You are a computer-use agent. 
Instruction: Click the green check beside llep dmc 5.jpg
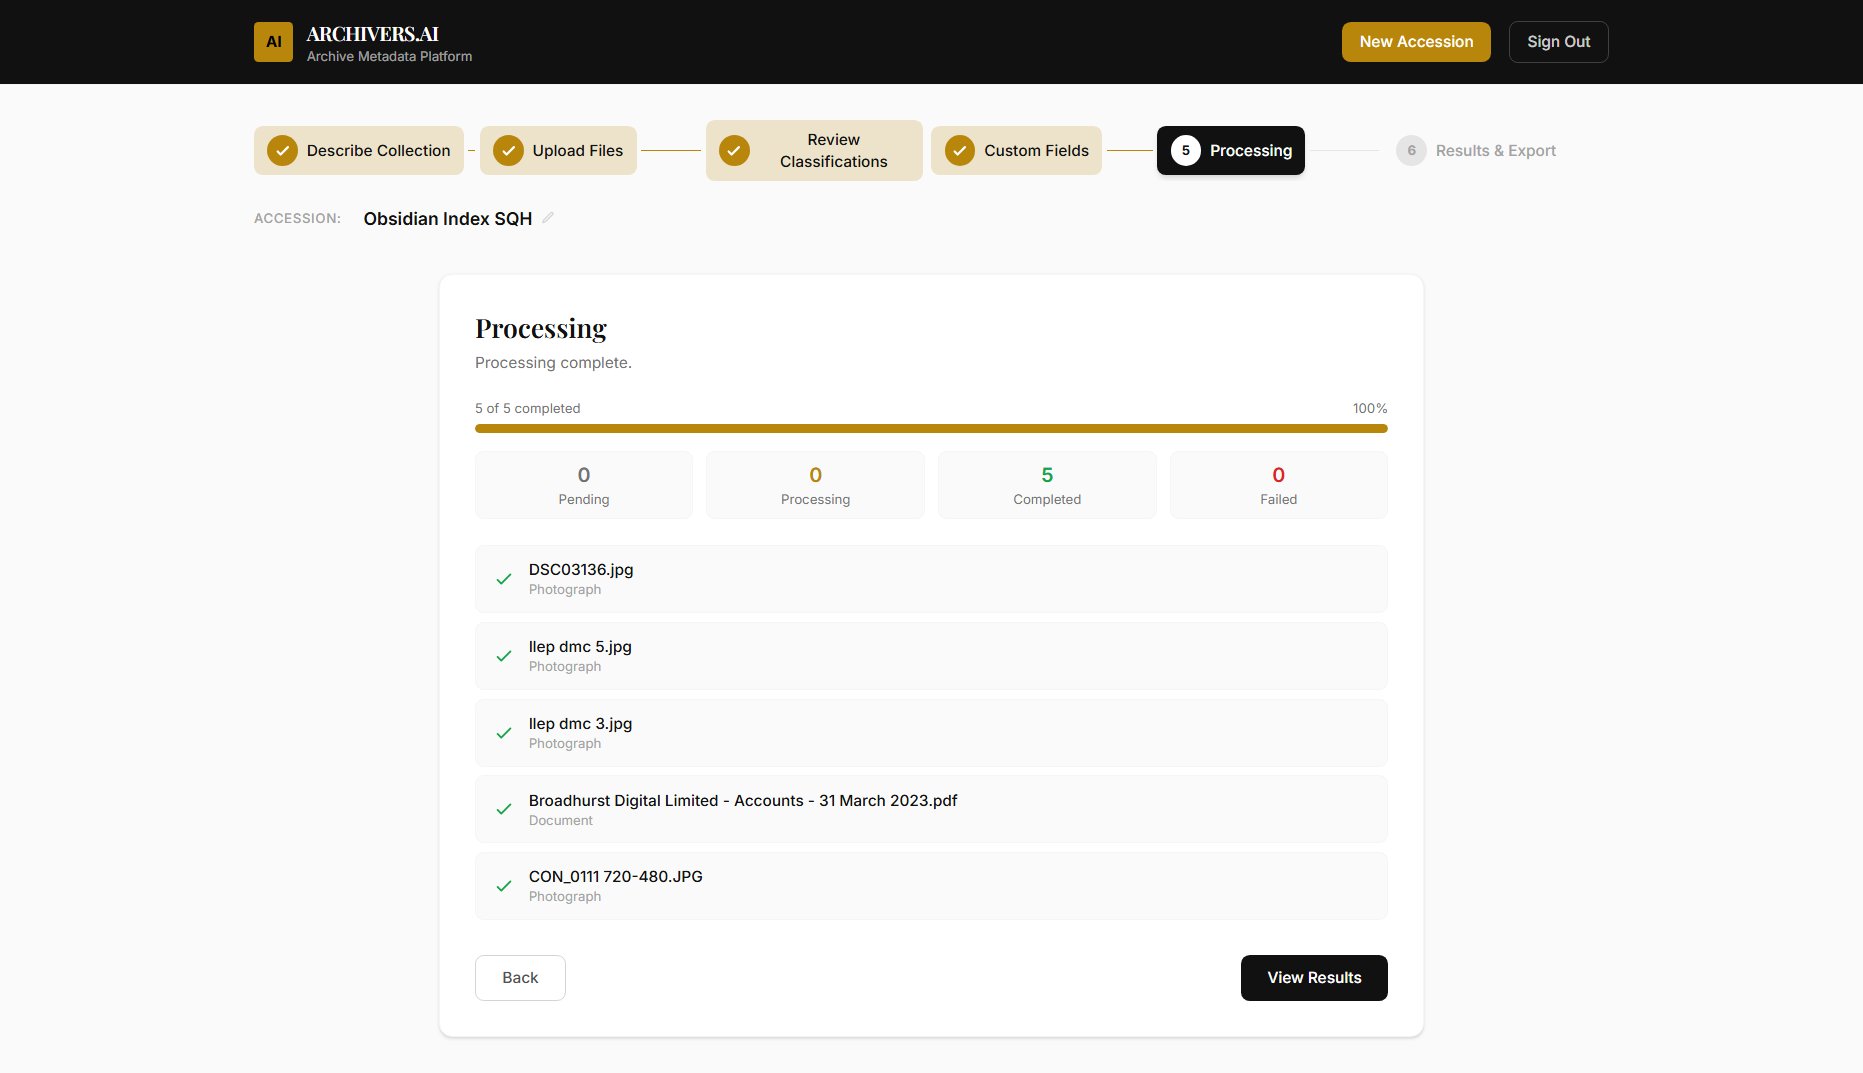[x=503, y=656]
